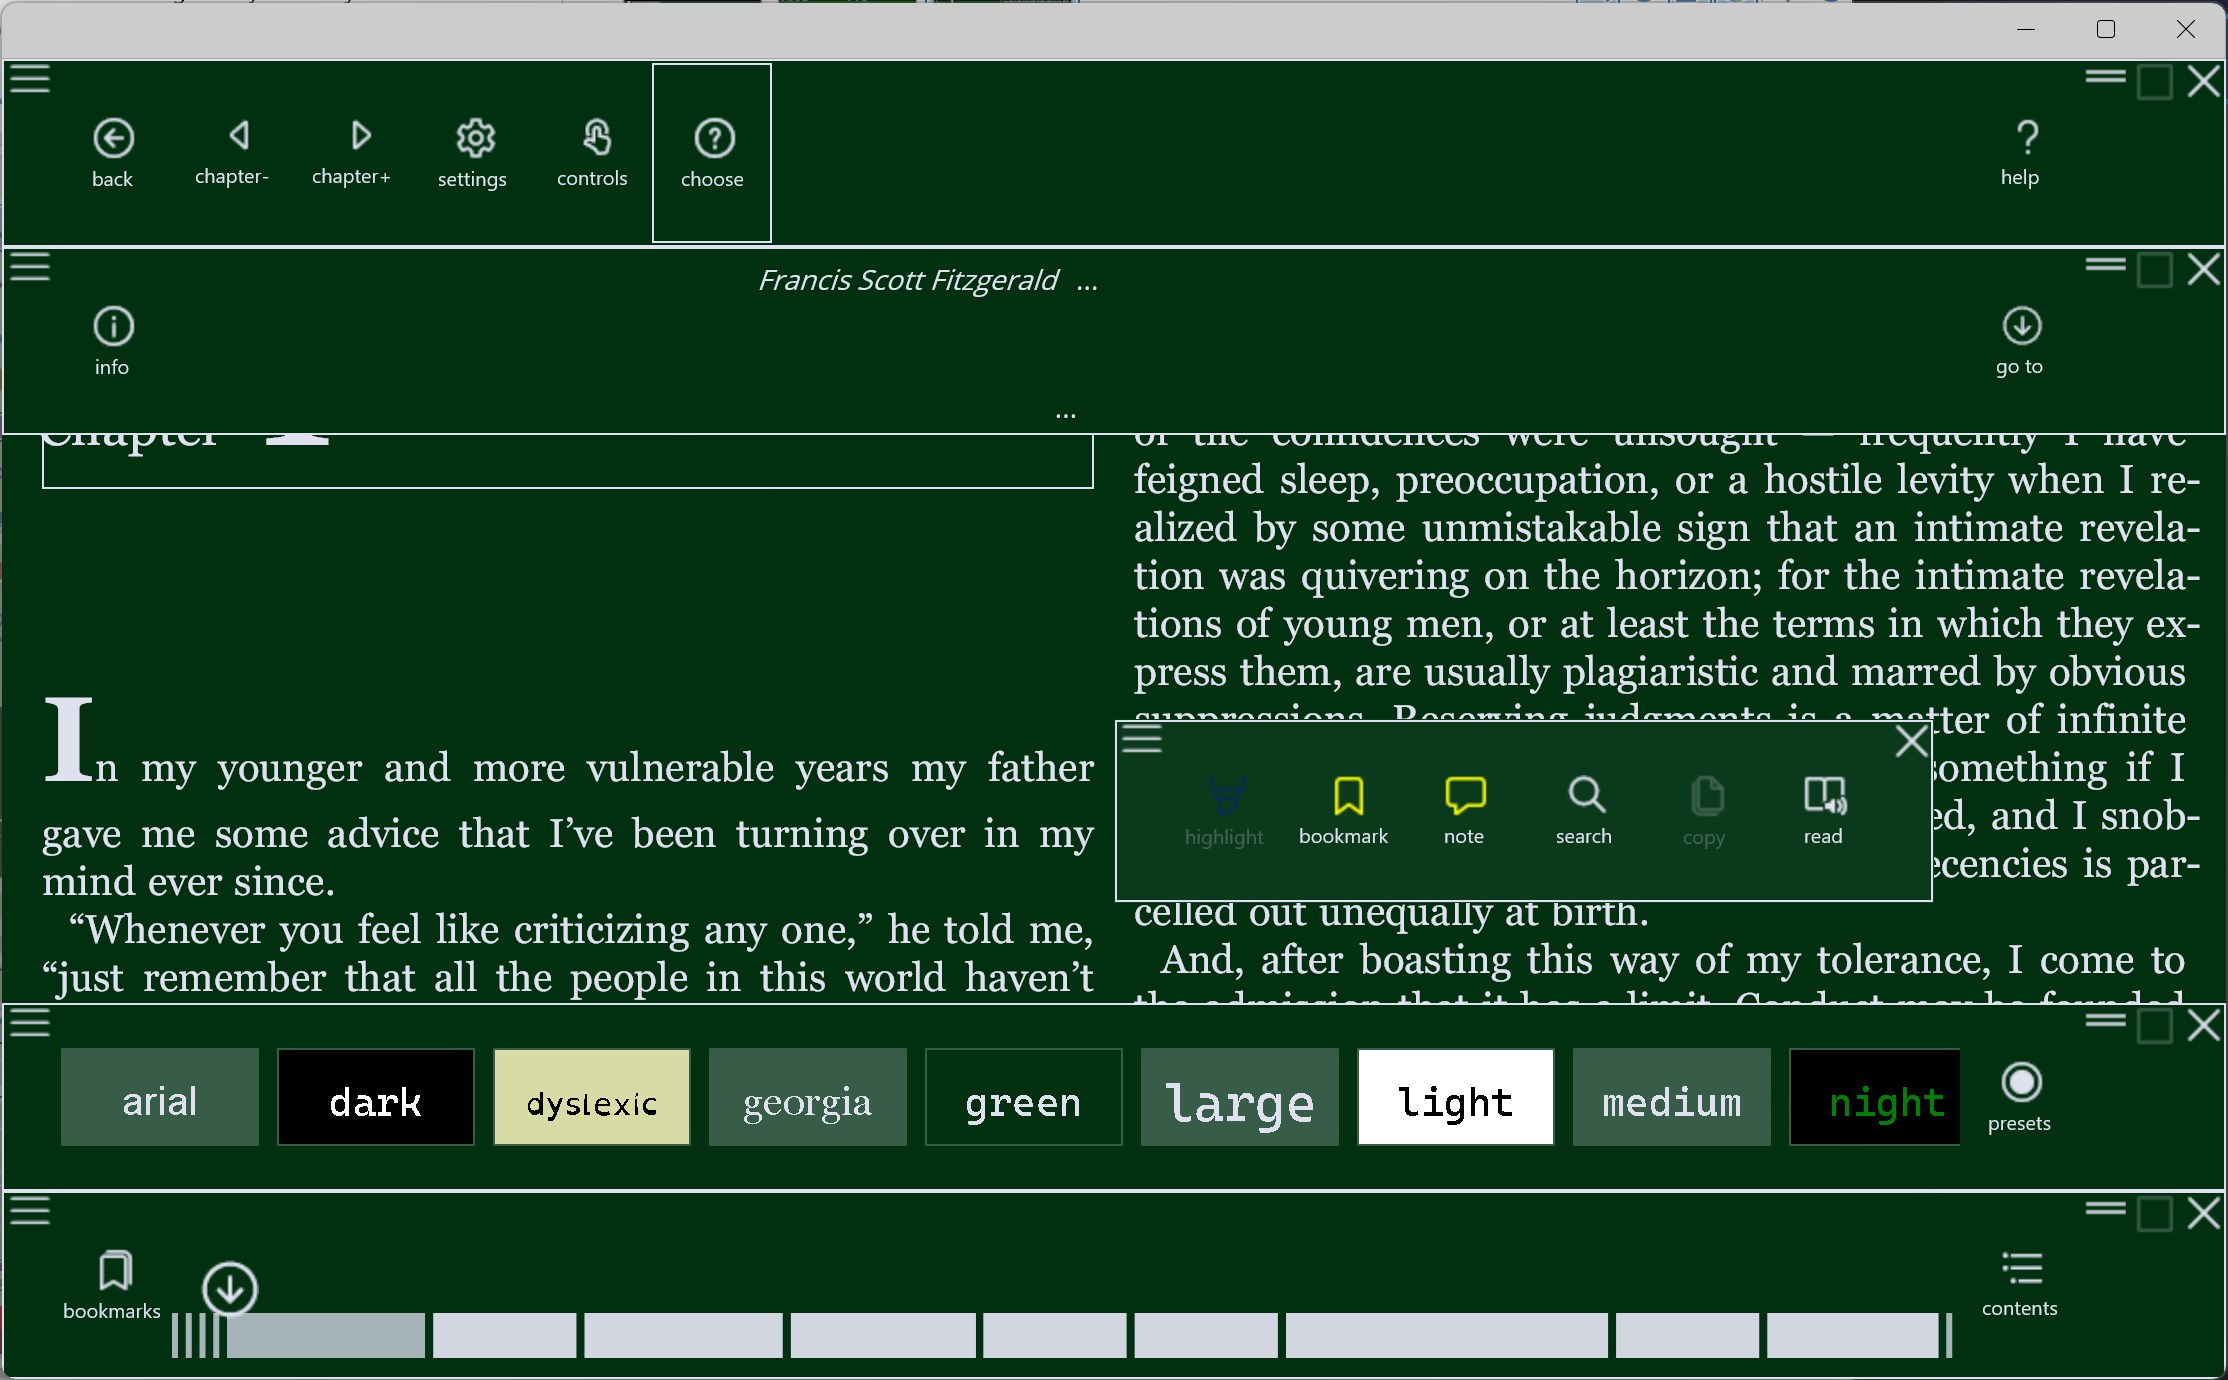Switch to the dark theme
Image resolution: width=2228 pixels, height=1380 pixels.
pyautogui.click(x=375, y=1098)
